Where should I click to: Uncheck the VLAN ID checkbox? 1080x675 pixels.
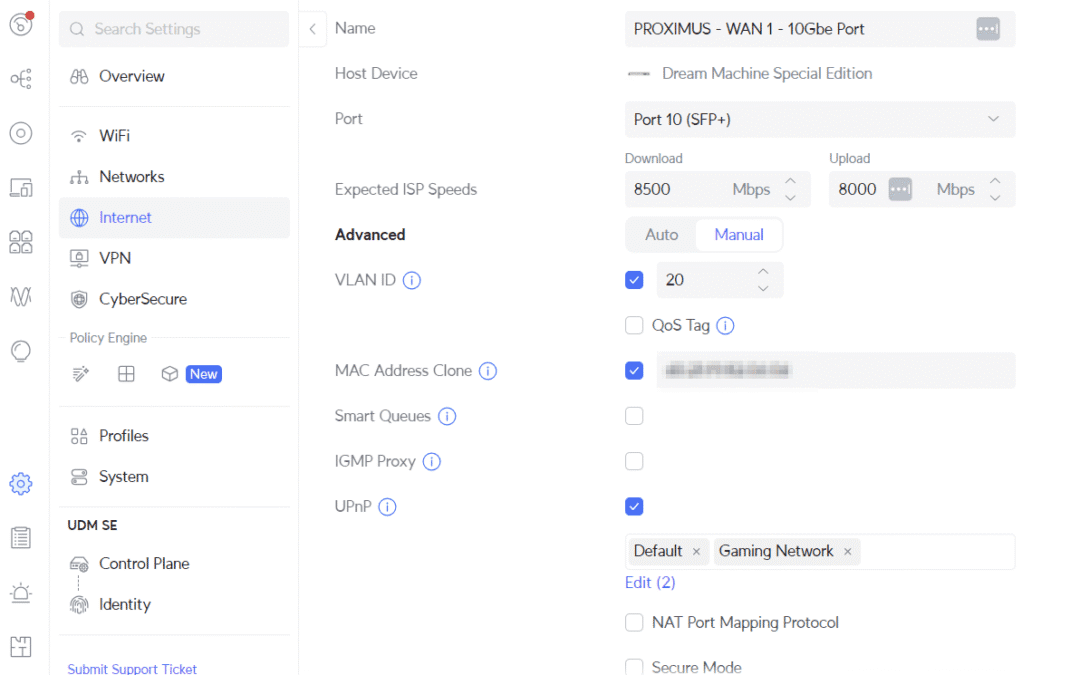(x=634, y=280)
